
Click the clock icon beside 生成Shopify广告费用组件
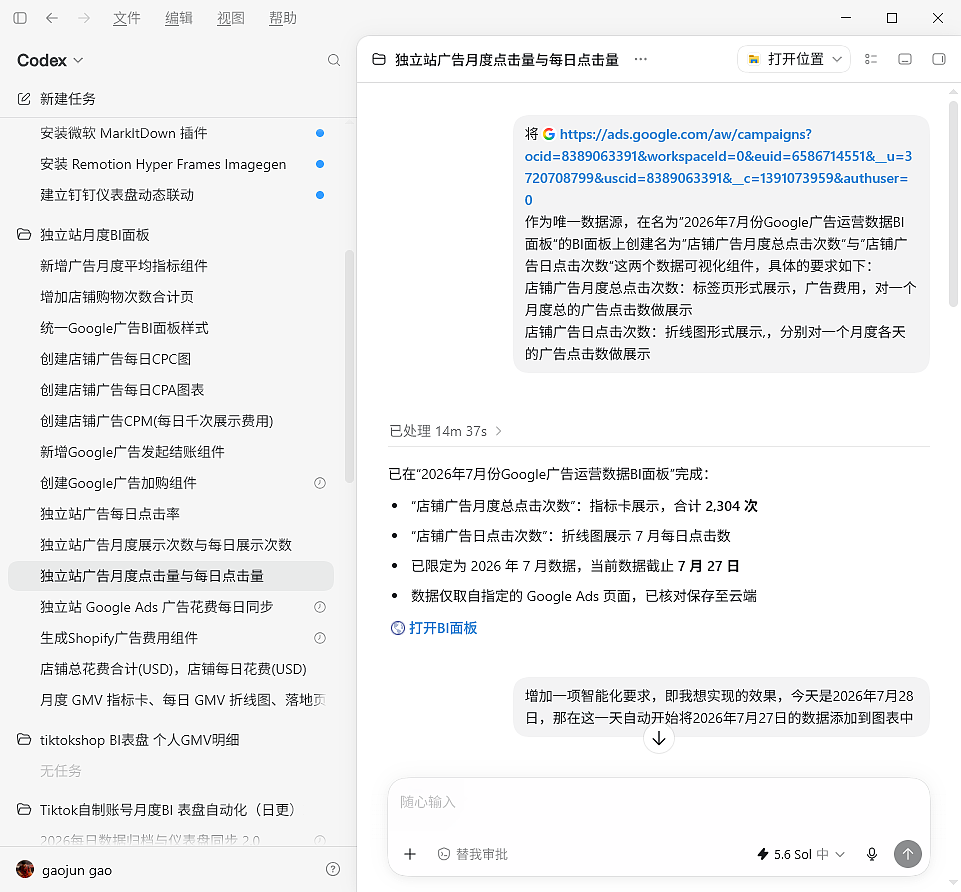tap(320, 638)
